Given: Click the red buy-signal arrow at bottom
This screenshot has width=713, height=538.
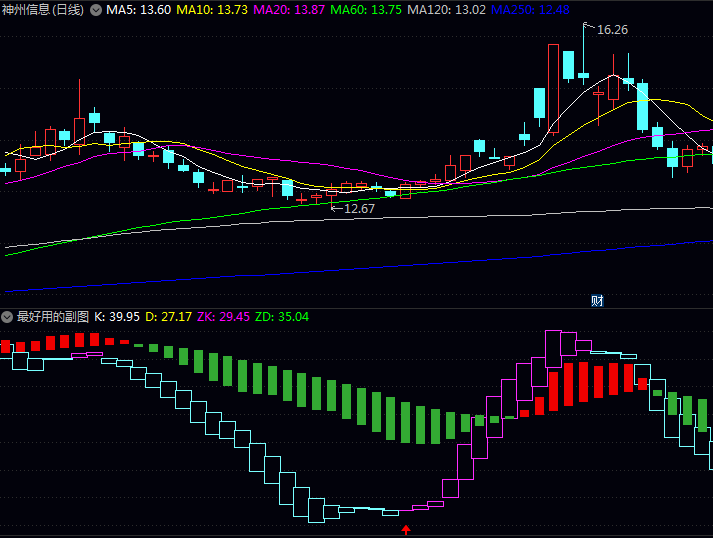Looking at the screenshot, I should tap(406, 530).
